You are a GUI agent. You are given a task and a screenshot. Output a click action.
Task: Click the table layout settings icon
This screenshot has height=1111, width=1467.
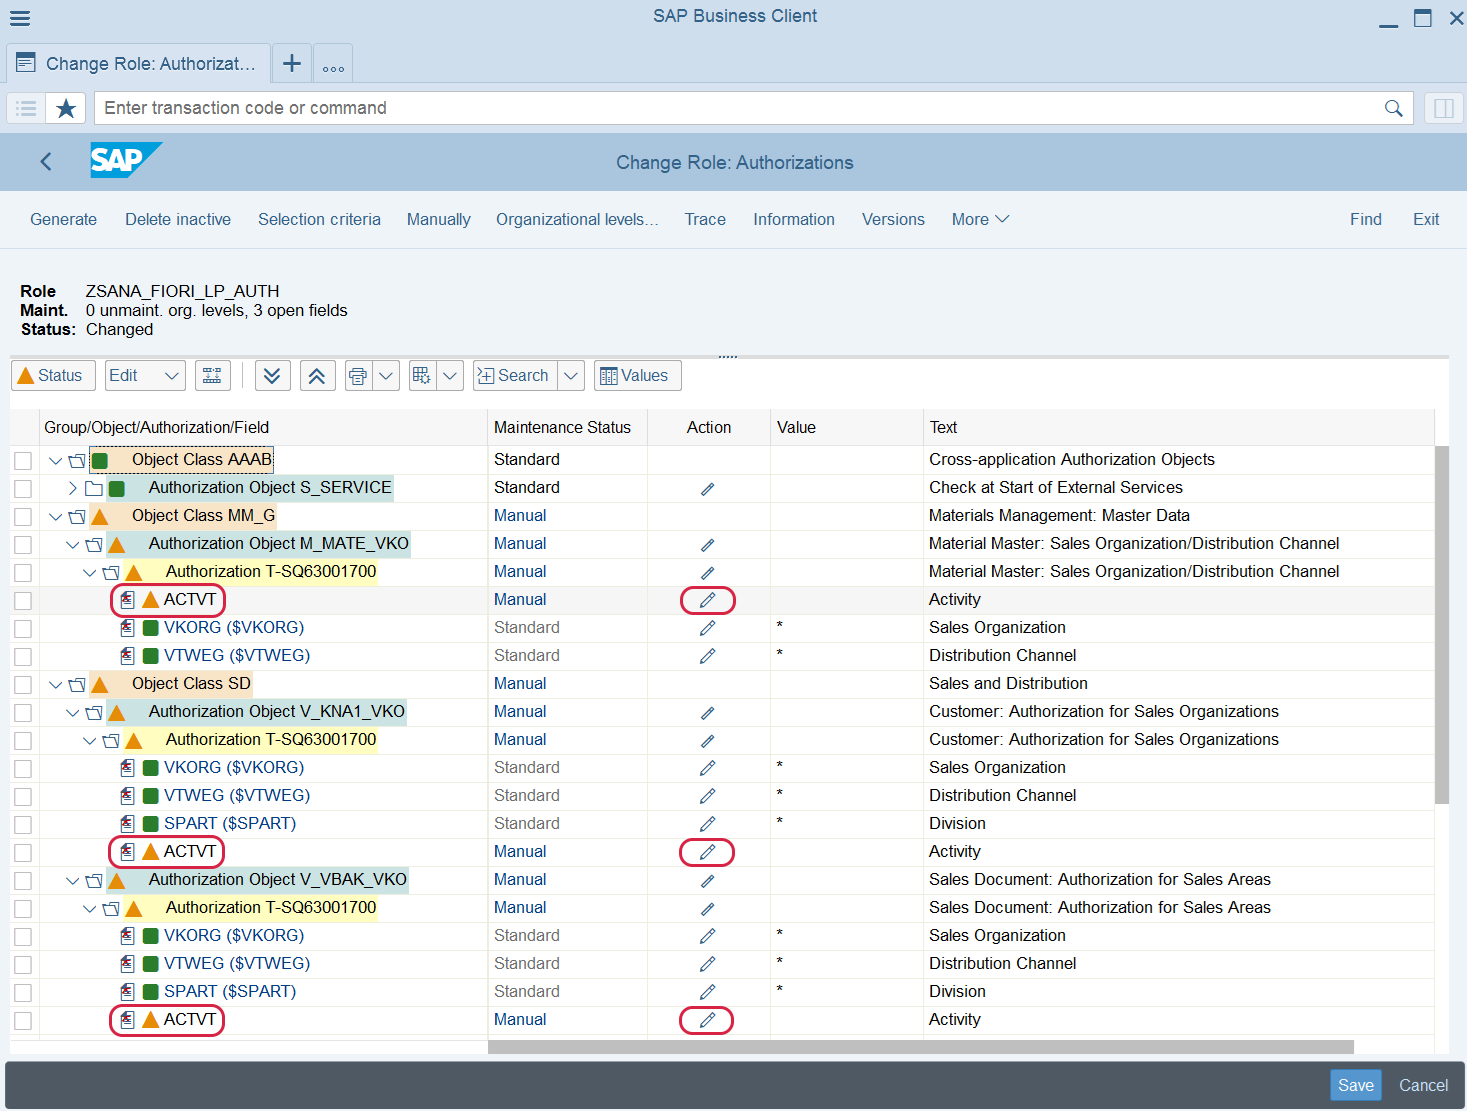pos(422,376)
